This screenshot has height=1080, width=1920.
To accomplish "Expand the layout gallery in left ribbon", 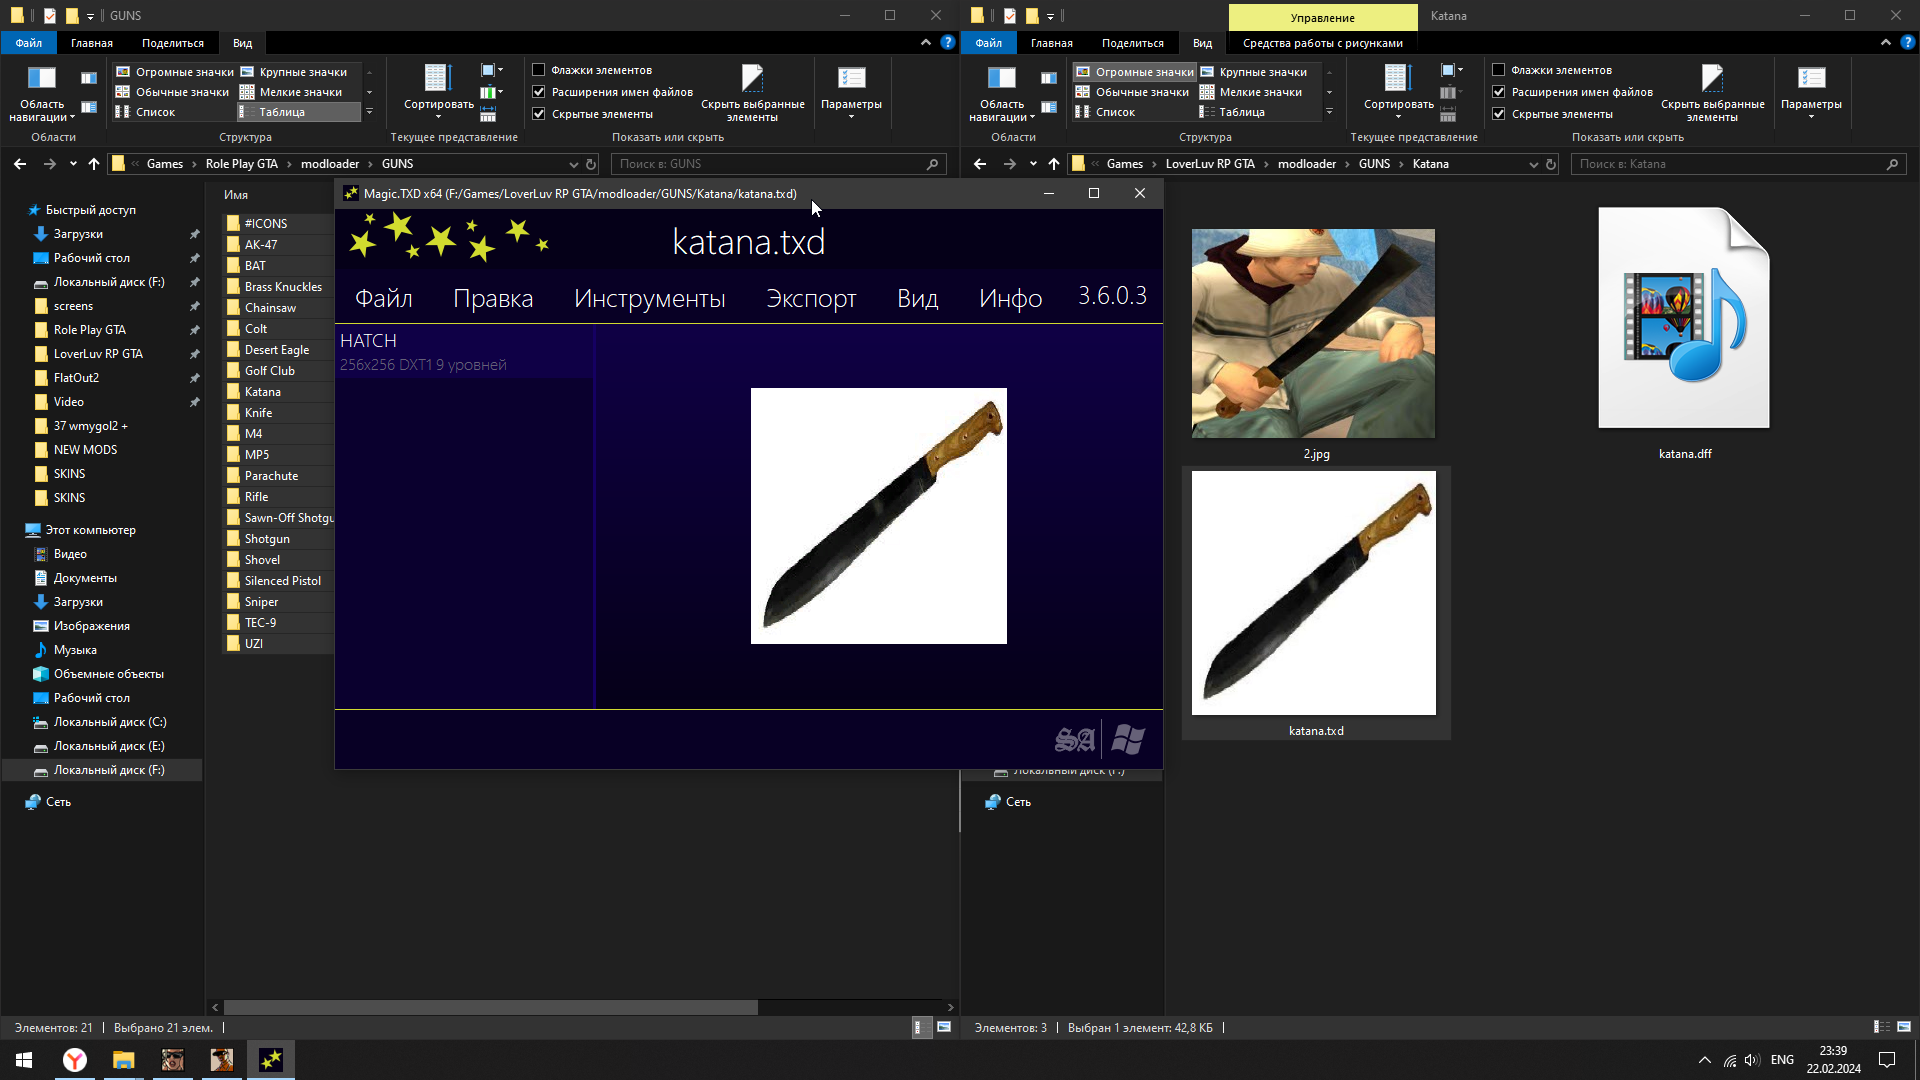I will point(369,112).
